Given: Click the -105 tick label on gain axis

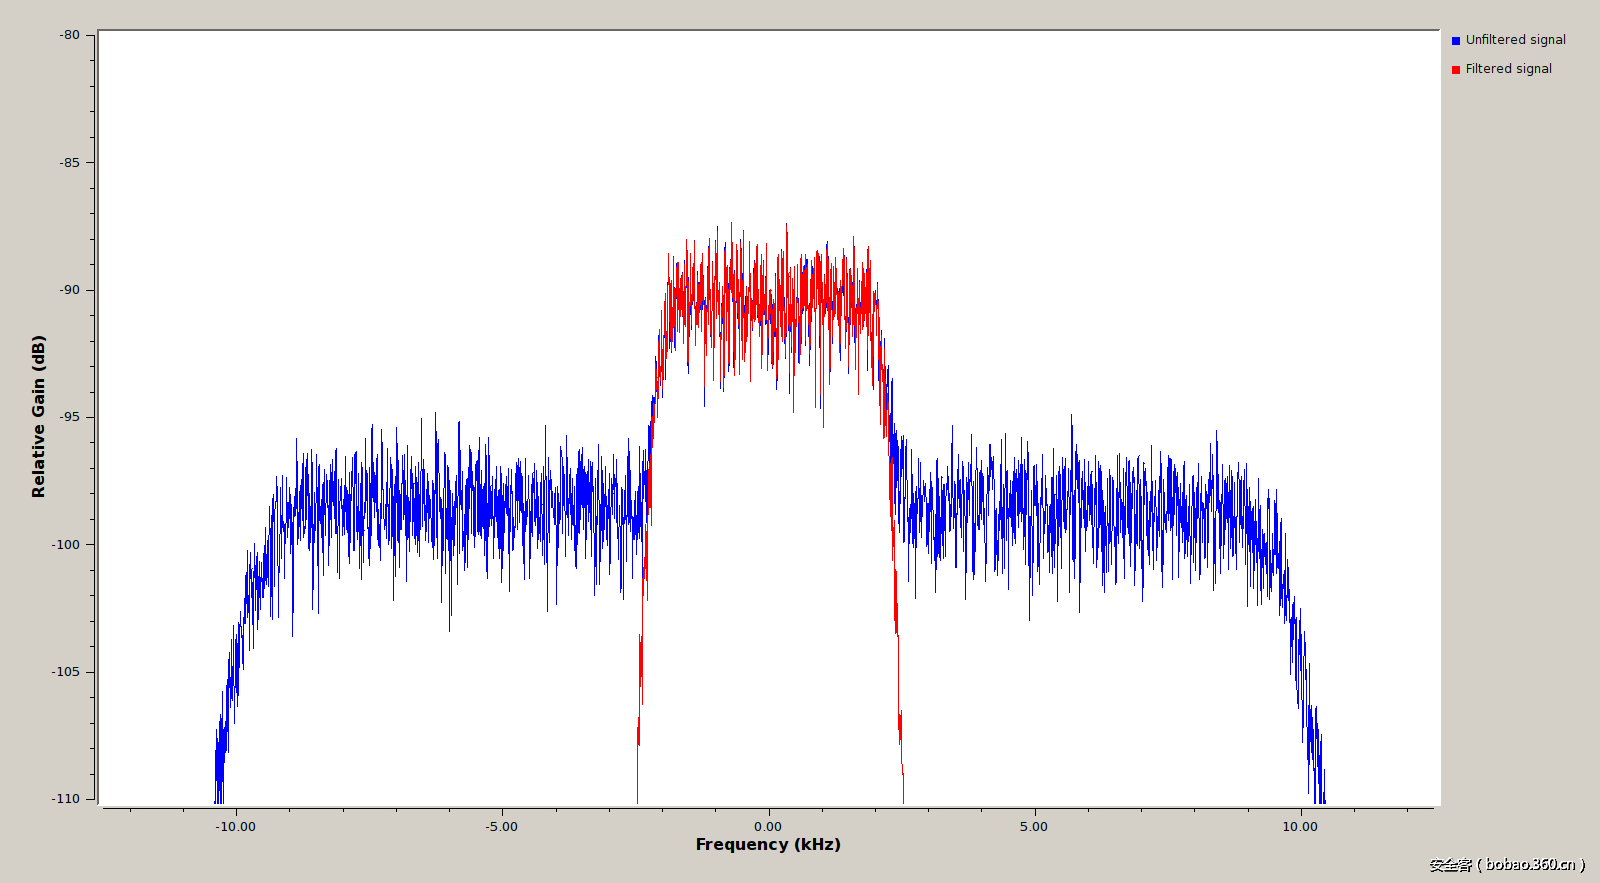Looking at the screenshot, I should [66, 672].
